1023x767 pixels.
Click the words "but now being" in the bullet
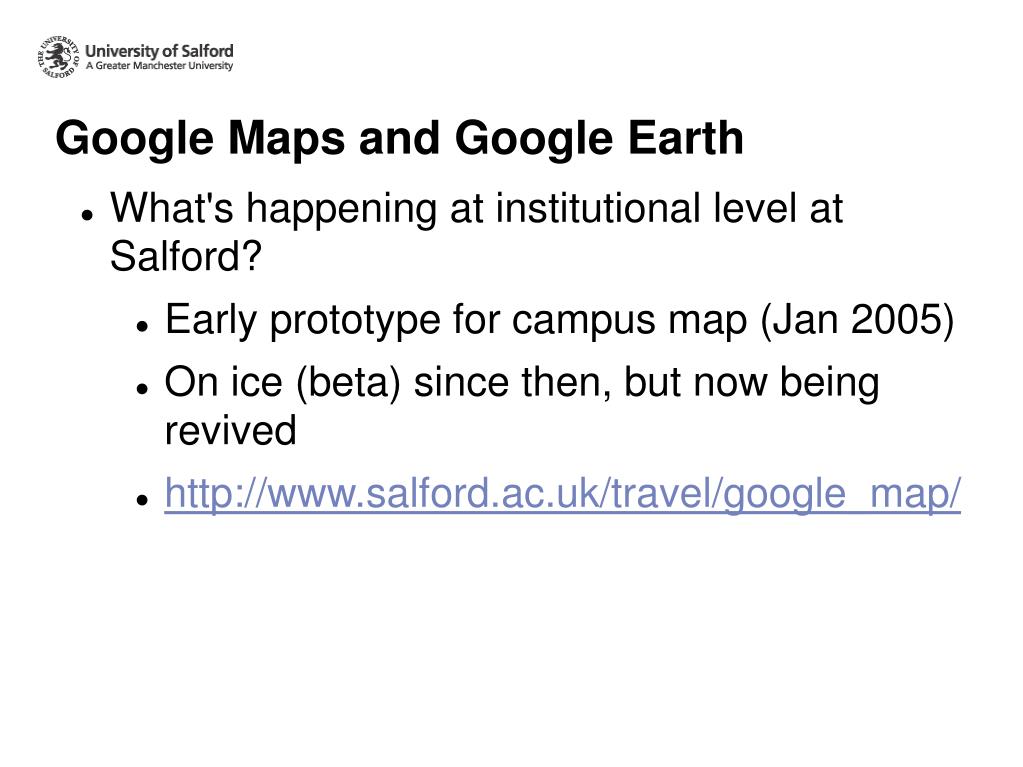pyautogui.click(x=752, y=382)
